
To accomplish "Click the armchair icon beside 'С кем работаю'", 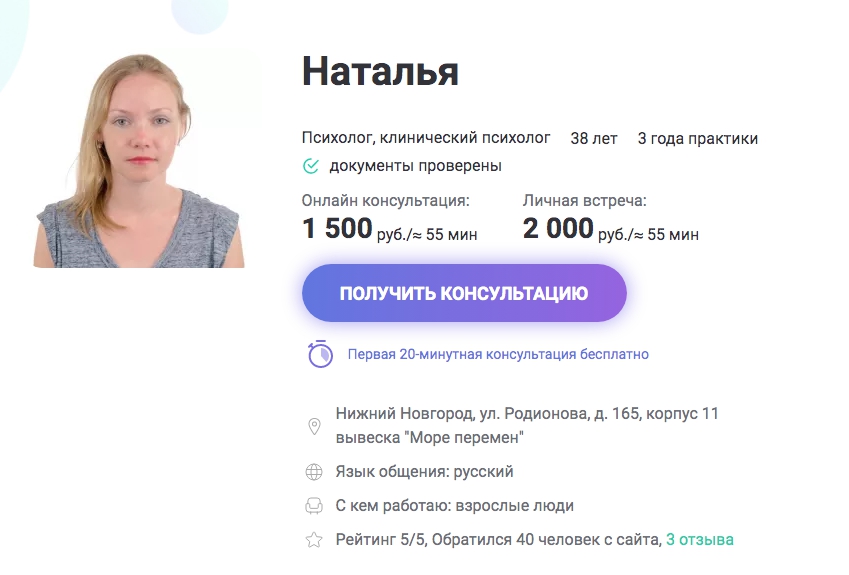I will 314,506.
